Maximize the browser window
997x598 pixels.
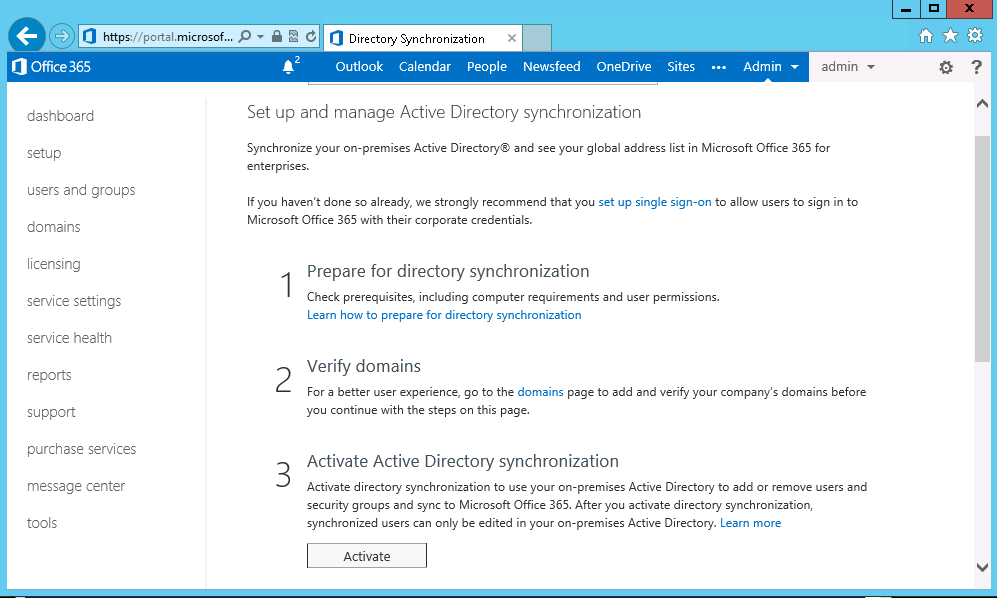point(933,9)
